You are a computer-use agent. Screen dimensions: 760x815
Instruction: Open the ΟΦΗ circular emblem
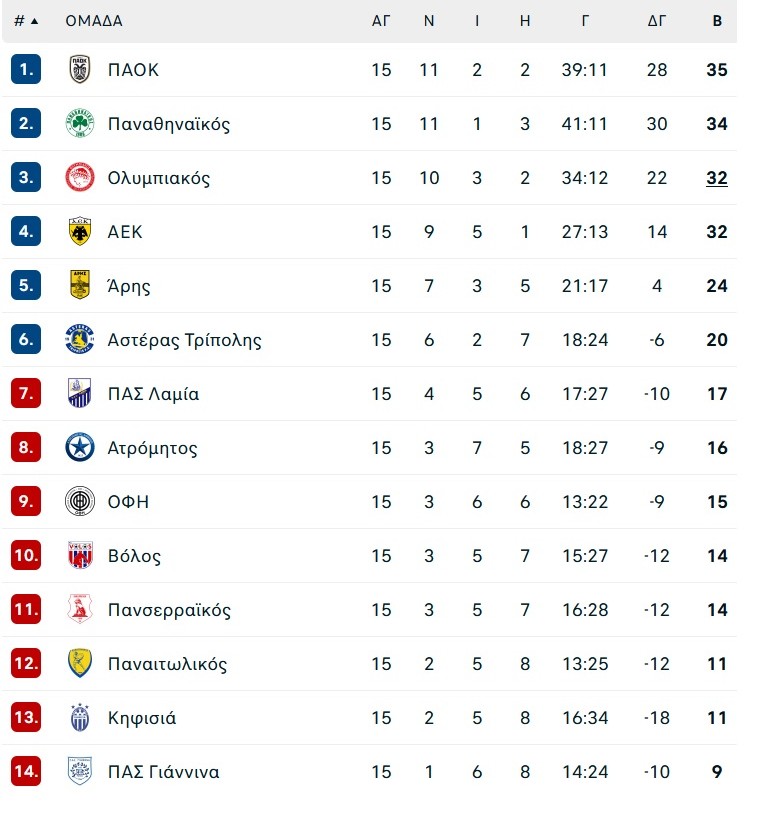(x=80, y=501)
